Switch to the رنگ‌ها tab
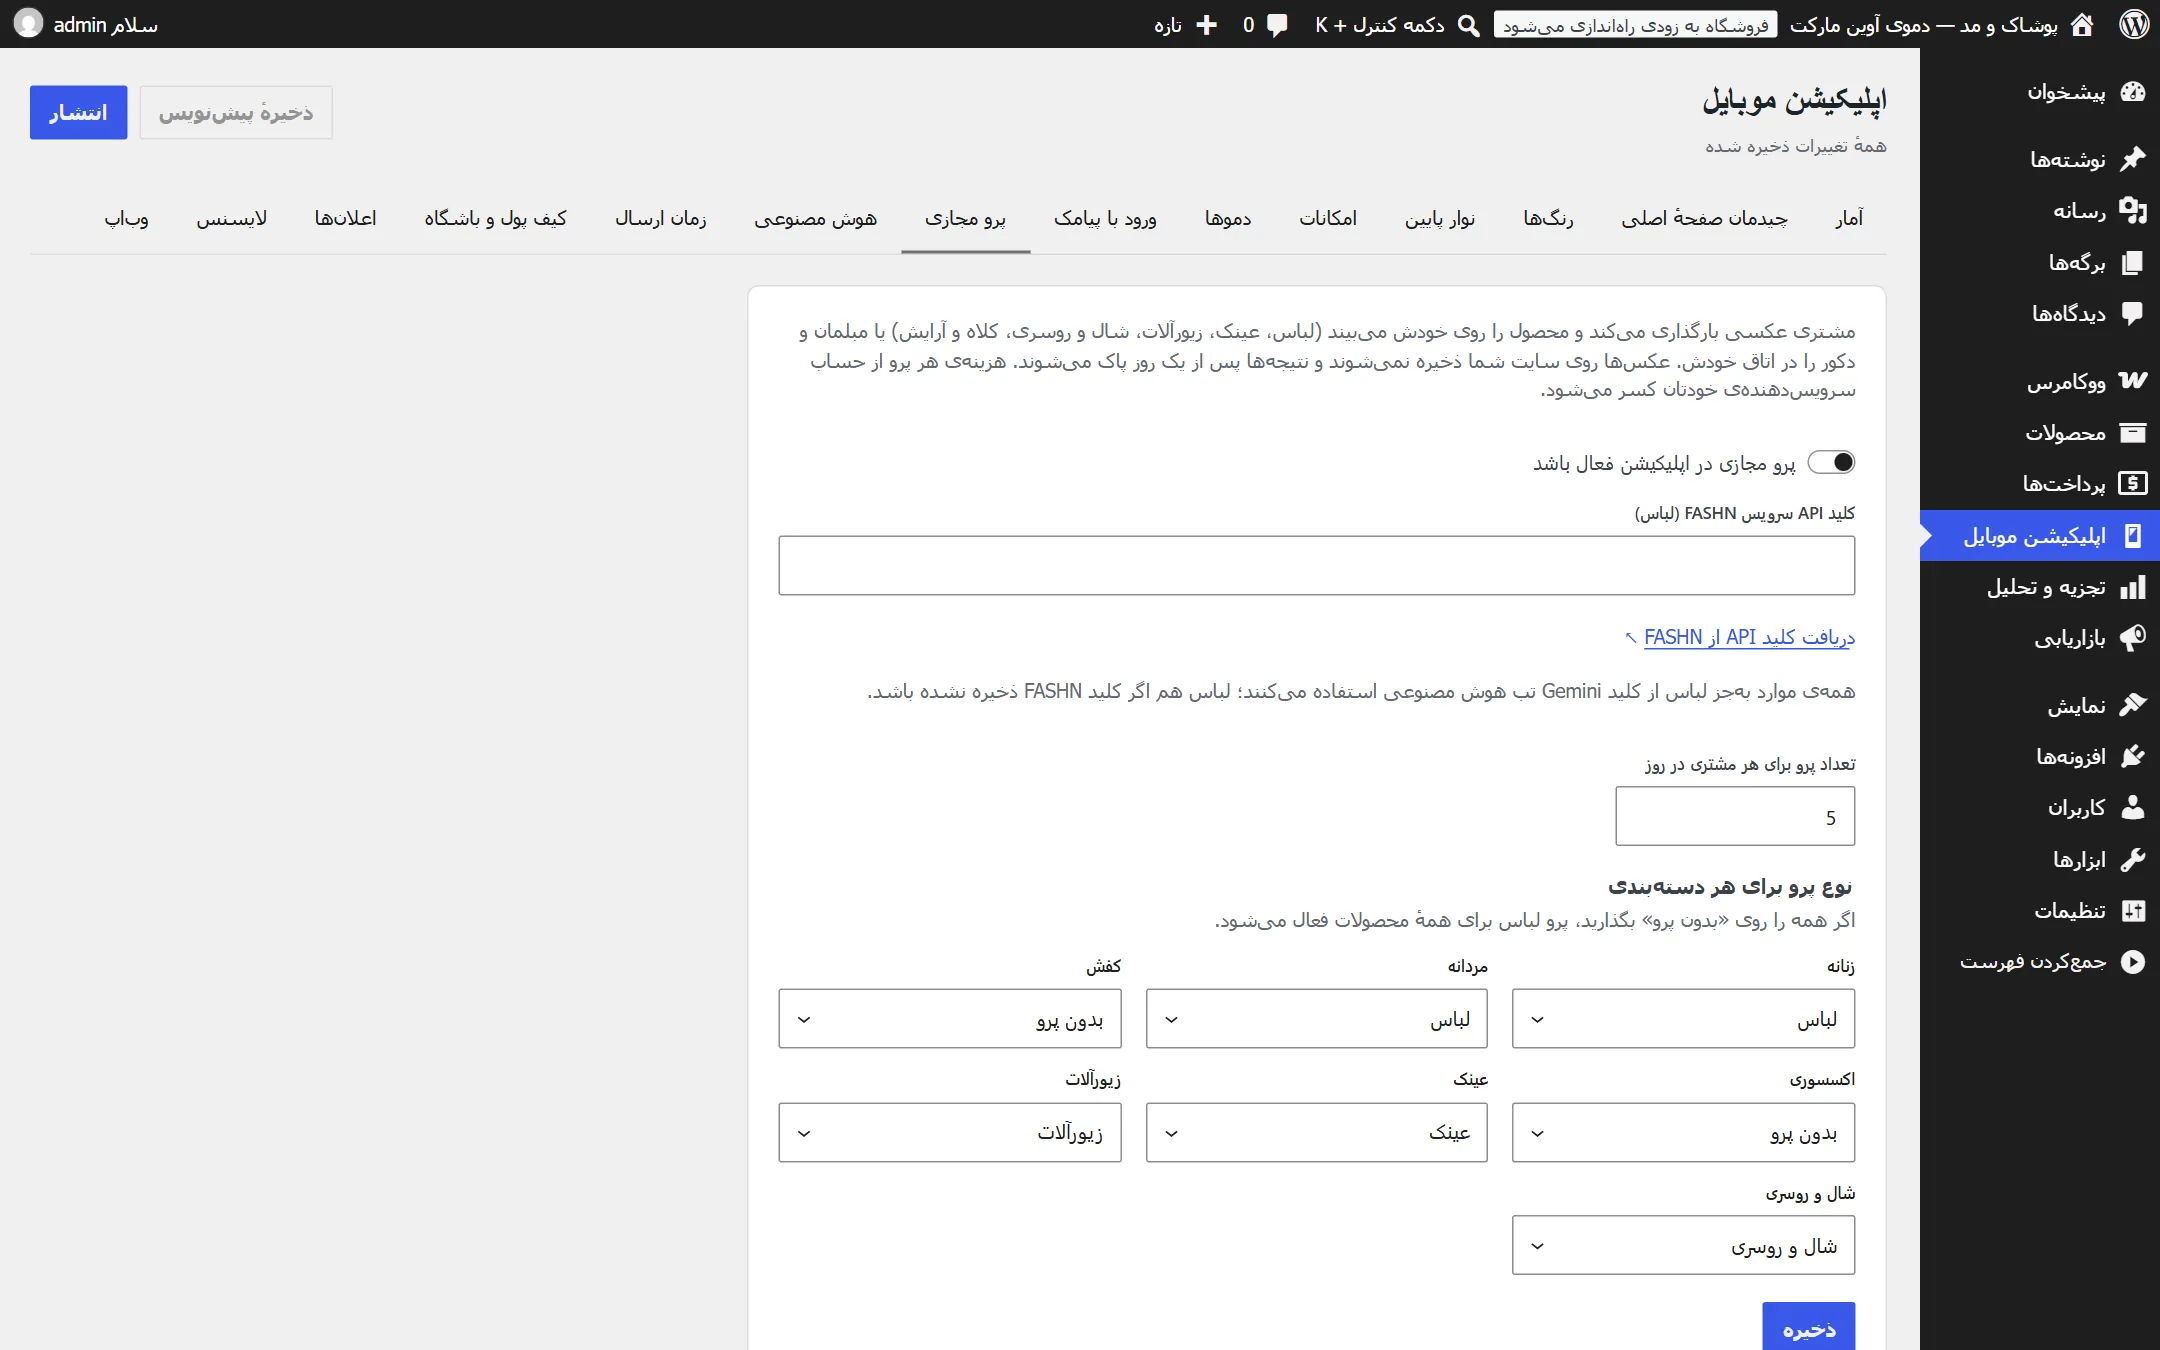Screen dimensions: 2160x1350 point(1548,218)
